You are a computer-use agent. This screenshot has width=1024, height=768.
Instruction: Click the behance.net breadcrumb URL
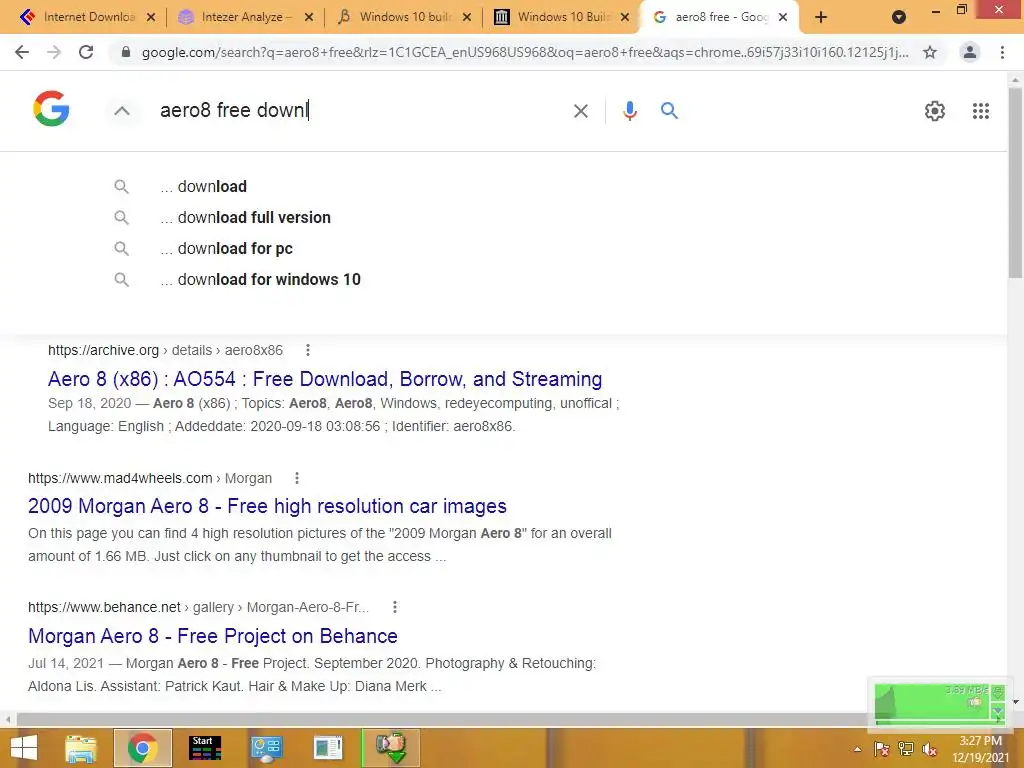click(x=199, y=607)
